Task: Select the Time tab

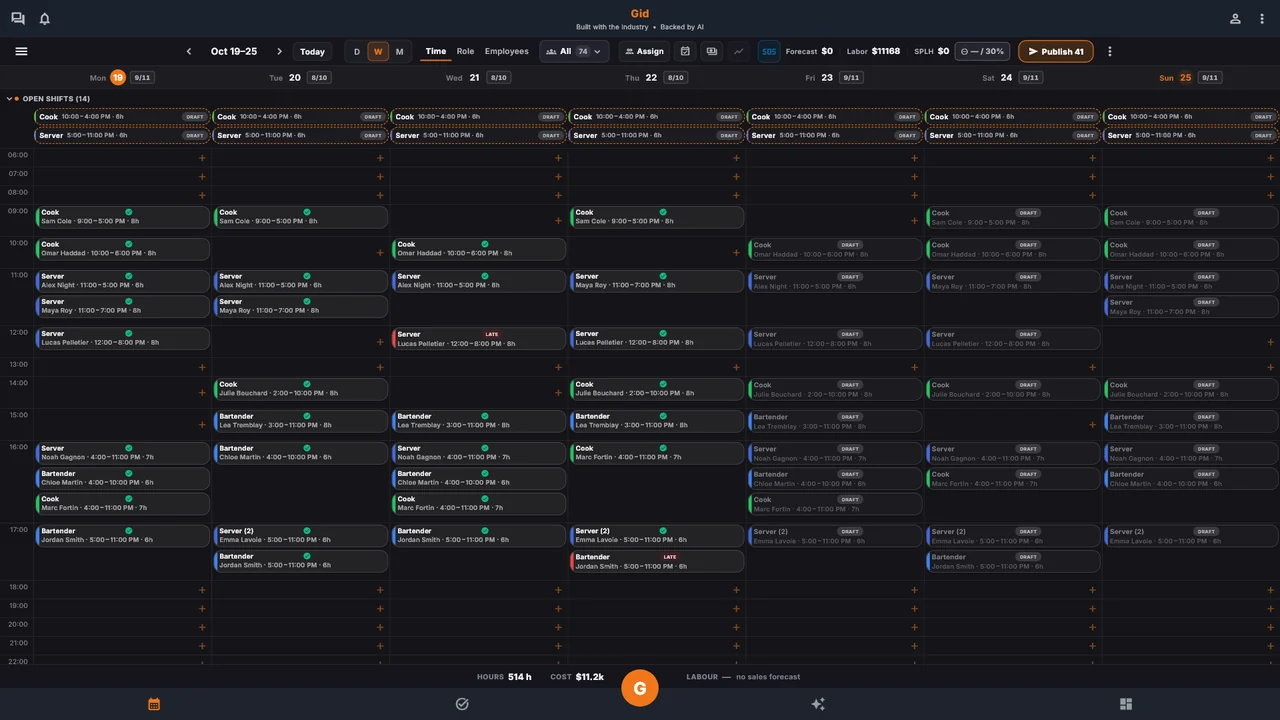Action: click(436, 51)
